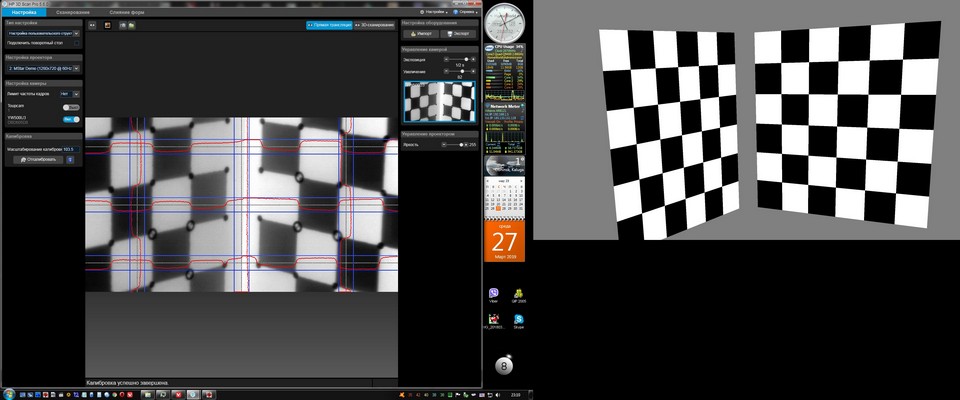Open the Skype desktop shortcut

point(519,320)
